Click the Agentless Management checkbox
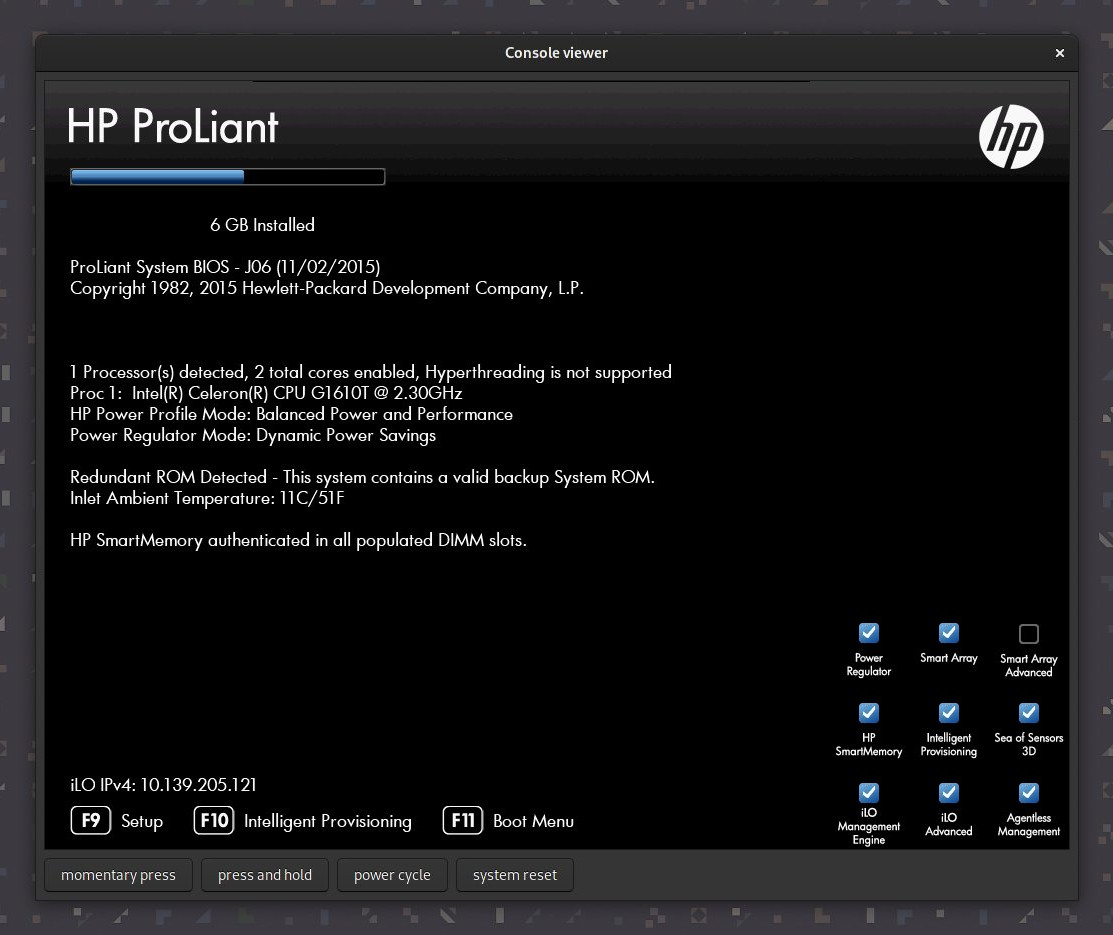 click(x=1029, y=792)
